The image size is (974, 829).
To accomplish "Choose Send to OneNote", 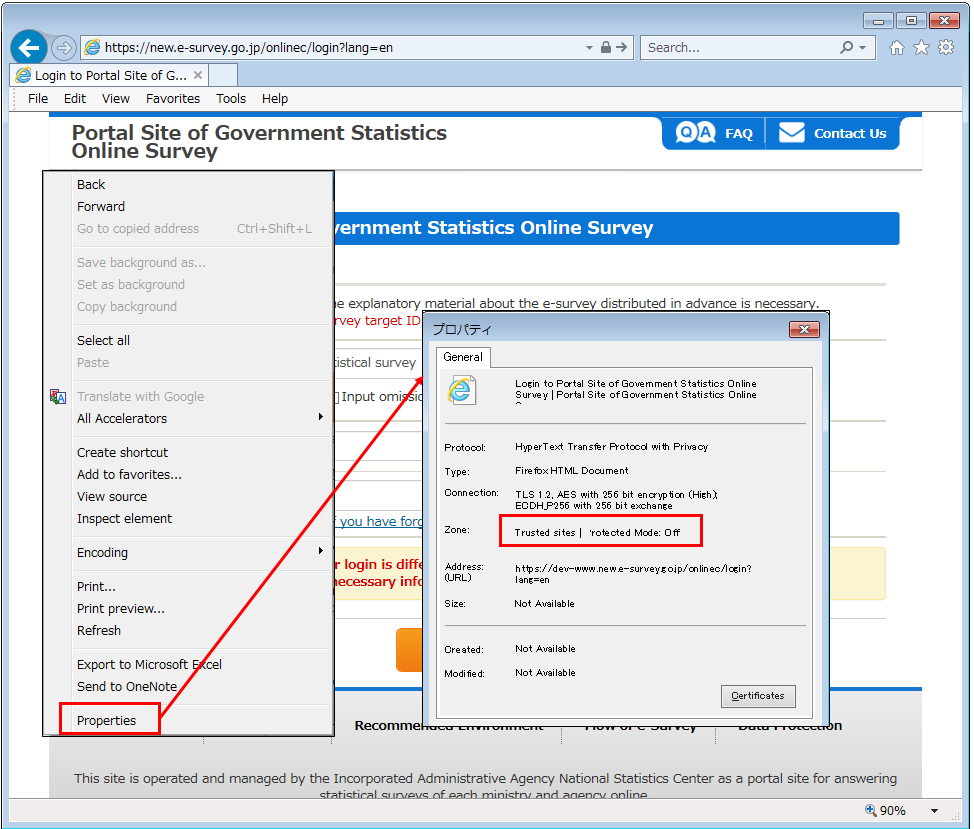I will [203, 686].
